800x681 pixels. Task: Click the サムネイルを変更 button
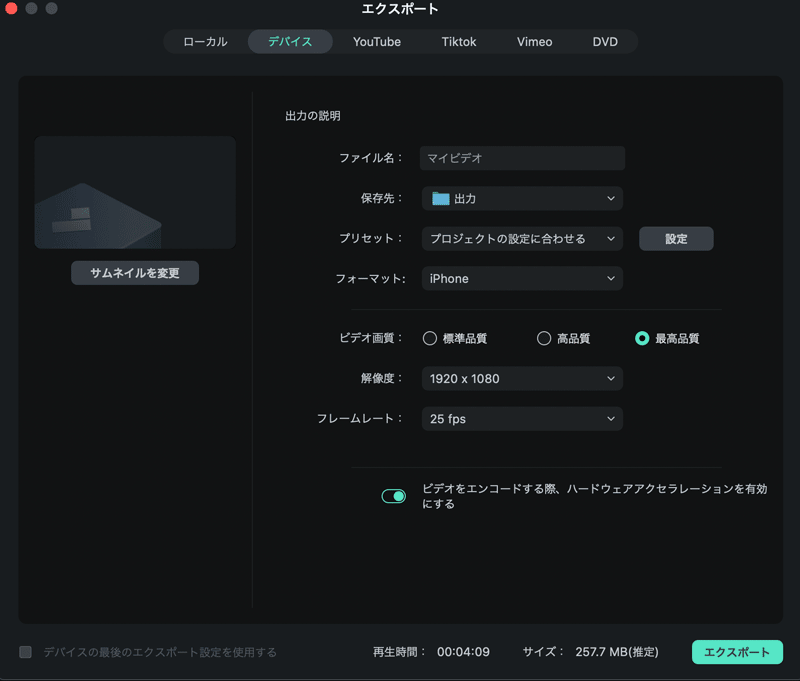tap(135, 273)
